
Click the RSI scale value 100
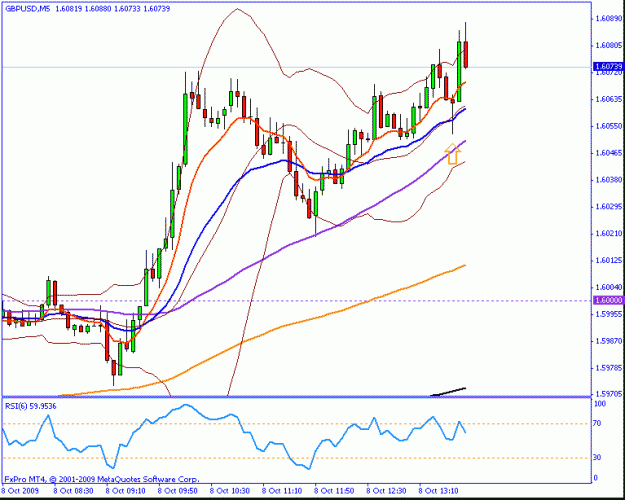[x=600, y=404]
